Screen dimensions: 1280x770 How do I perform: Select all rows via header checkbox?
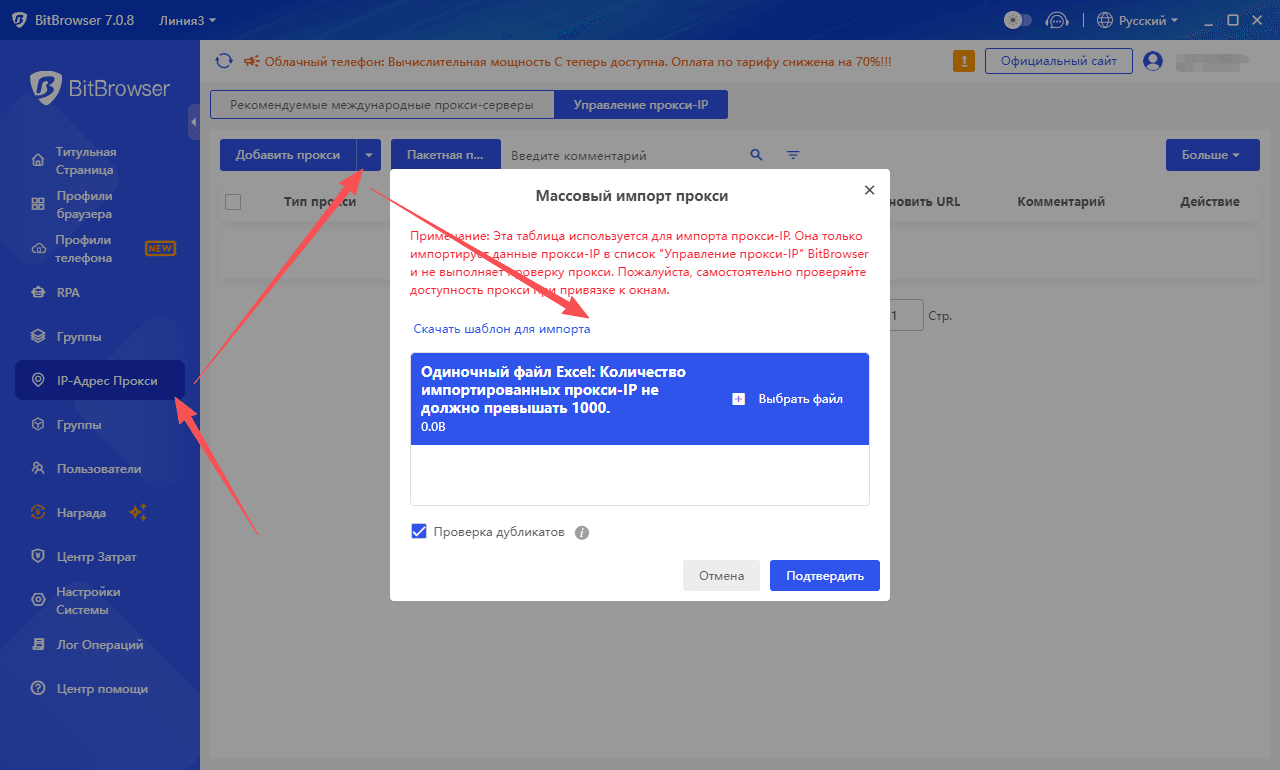[x=233, y=202]
